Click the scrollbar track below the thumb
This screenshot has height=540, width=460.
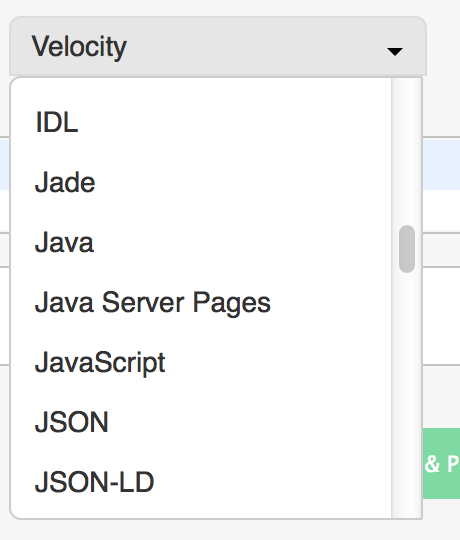[x=407, y=395]
